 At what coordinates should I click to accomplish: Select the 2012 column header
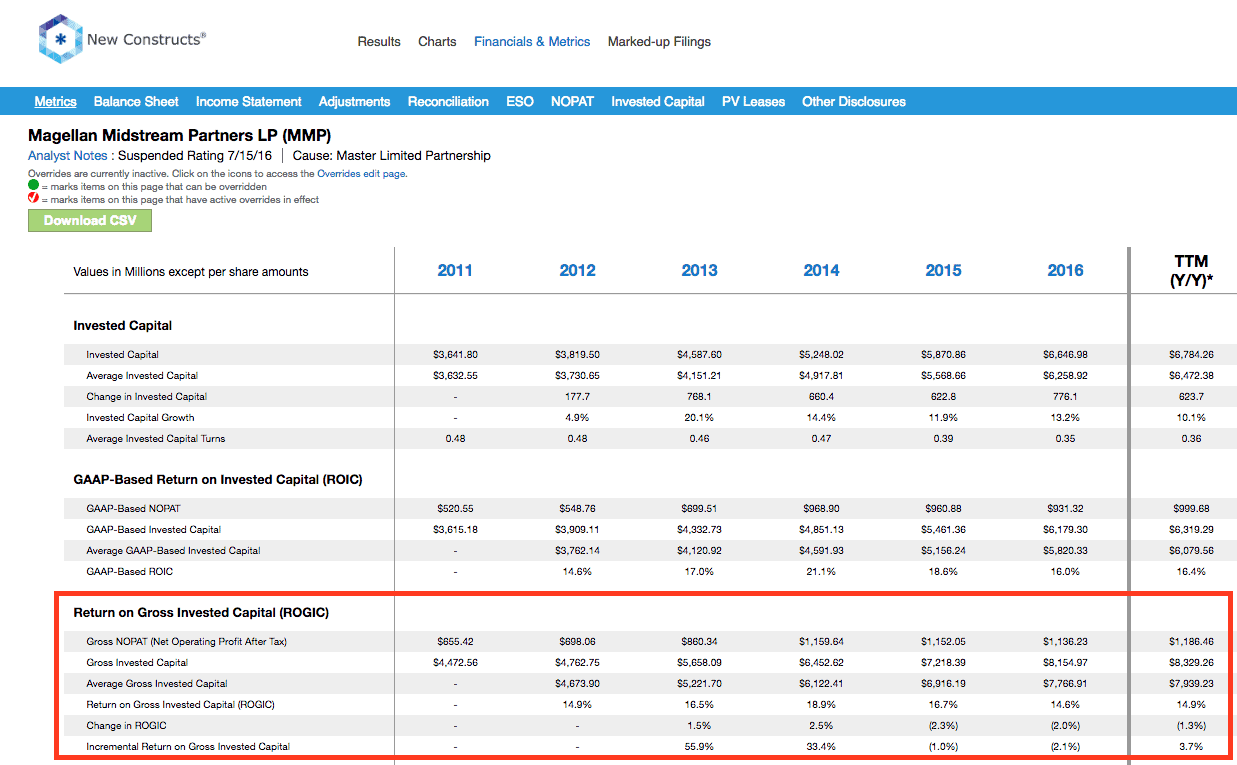click(x=577, y=270)
